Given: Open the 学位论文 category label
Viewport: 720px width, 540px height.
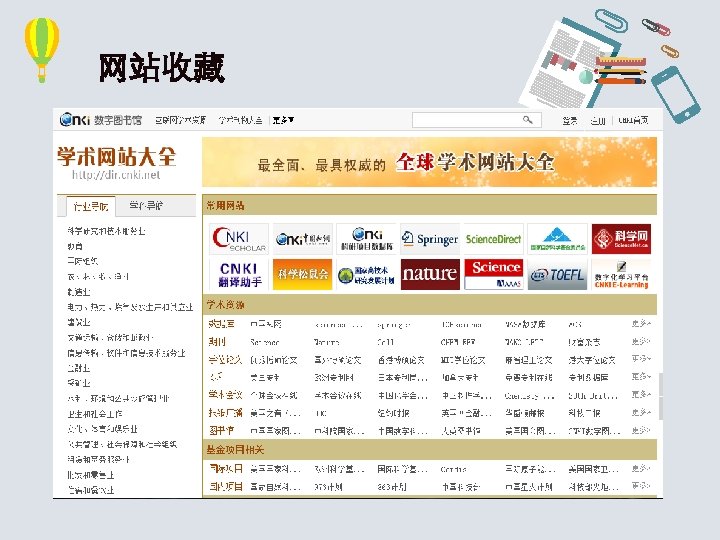Looking at the screenshot, I should 225,360.
